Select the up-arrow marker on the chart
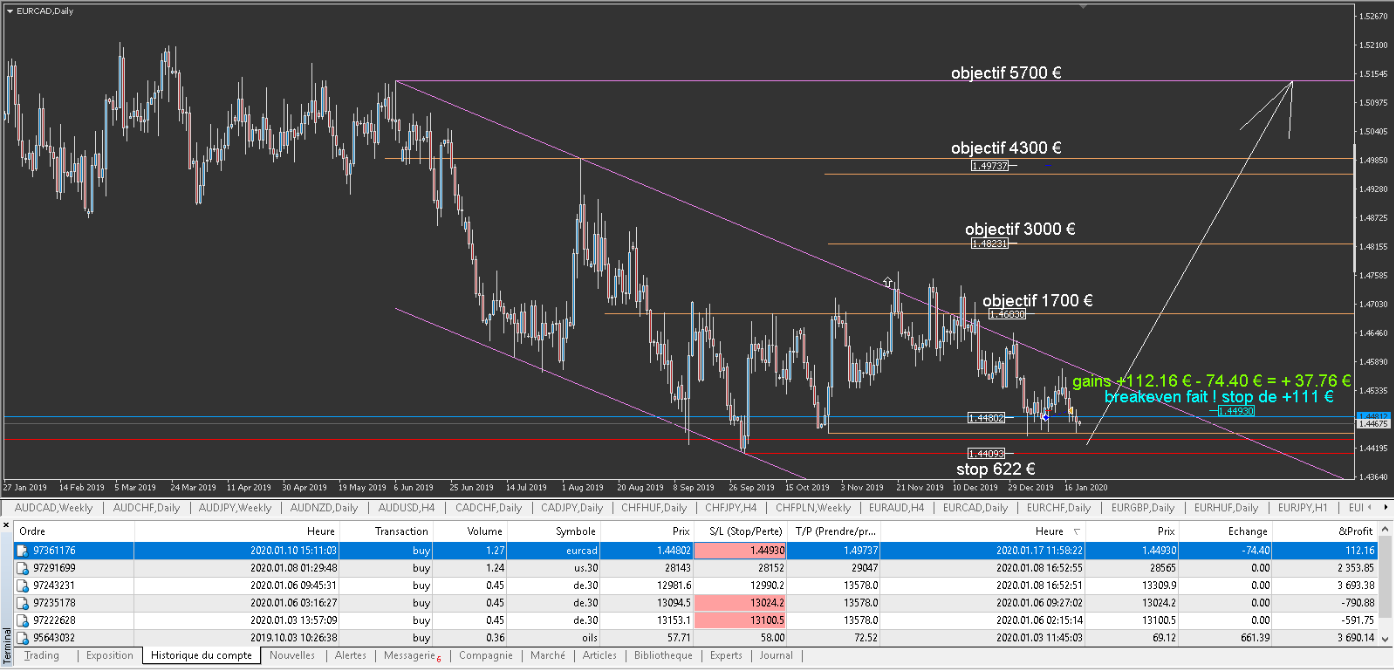The width and height of the screenshot is (1394, 670). pos(887,283)
